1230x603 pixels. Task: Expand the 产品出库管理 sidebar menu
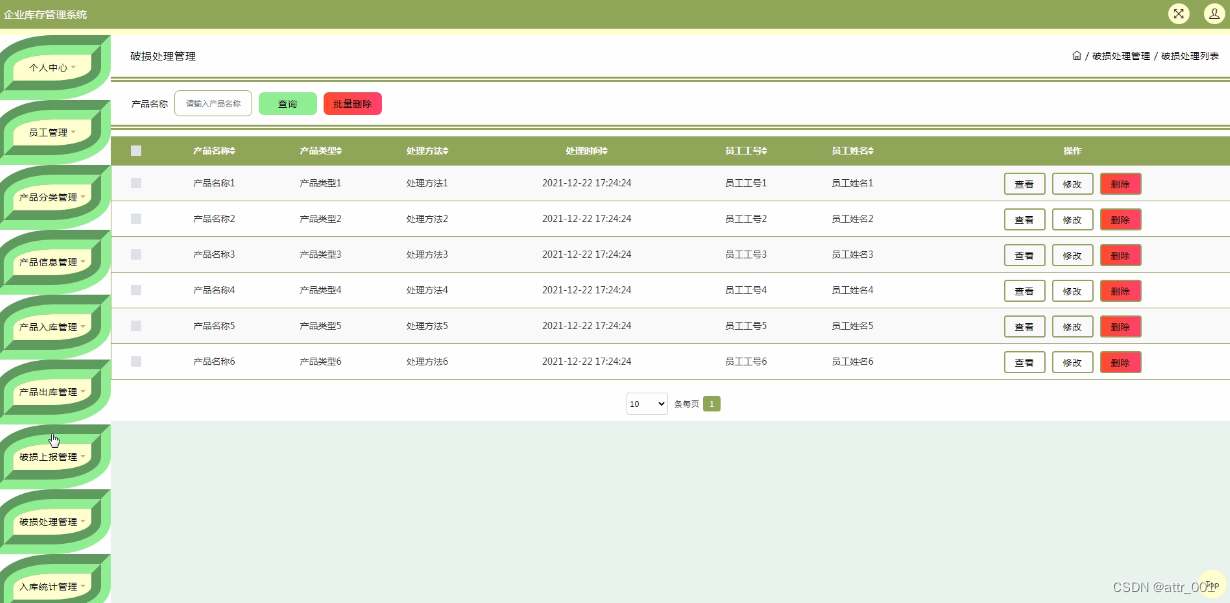[x=54, y=392]
